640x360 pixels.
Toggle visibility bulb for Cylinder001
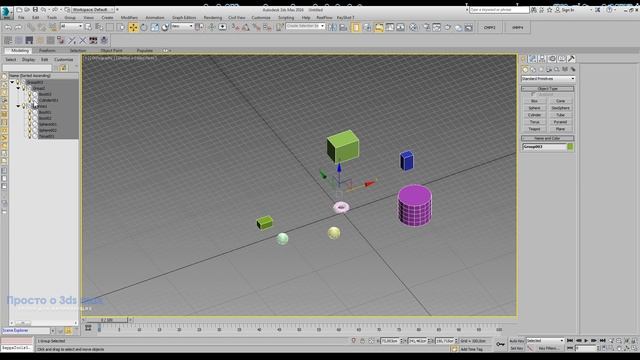tap(29, 100)
